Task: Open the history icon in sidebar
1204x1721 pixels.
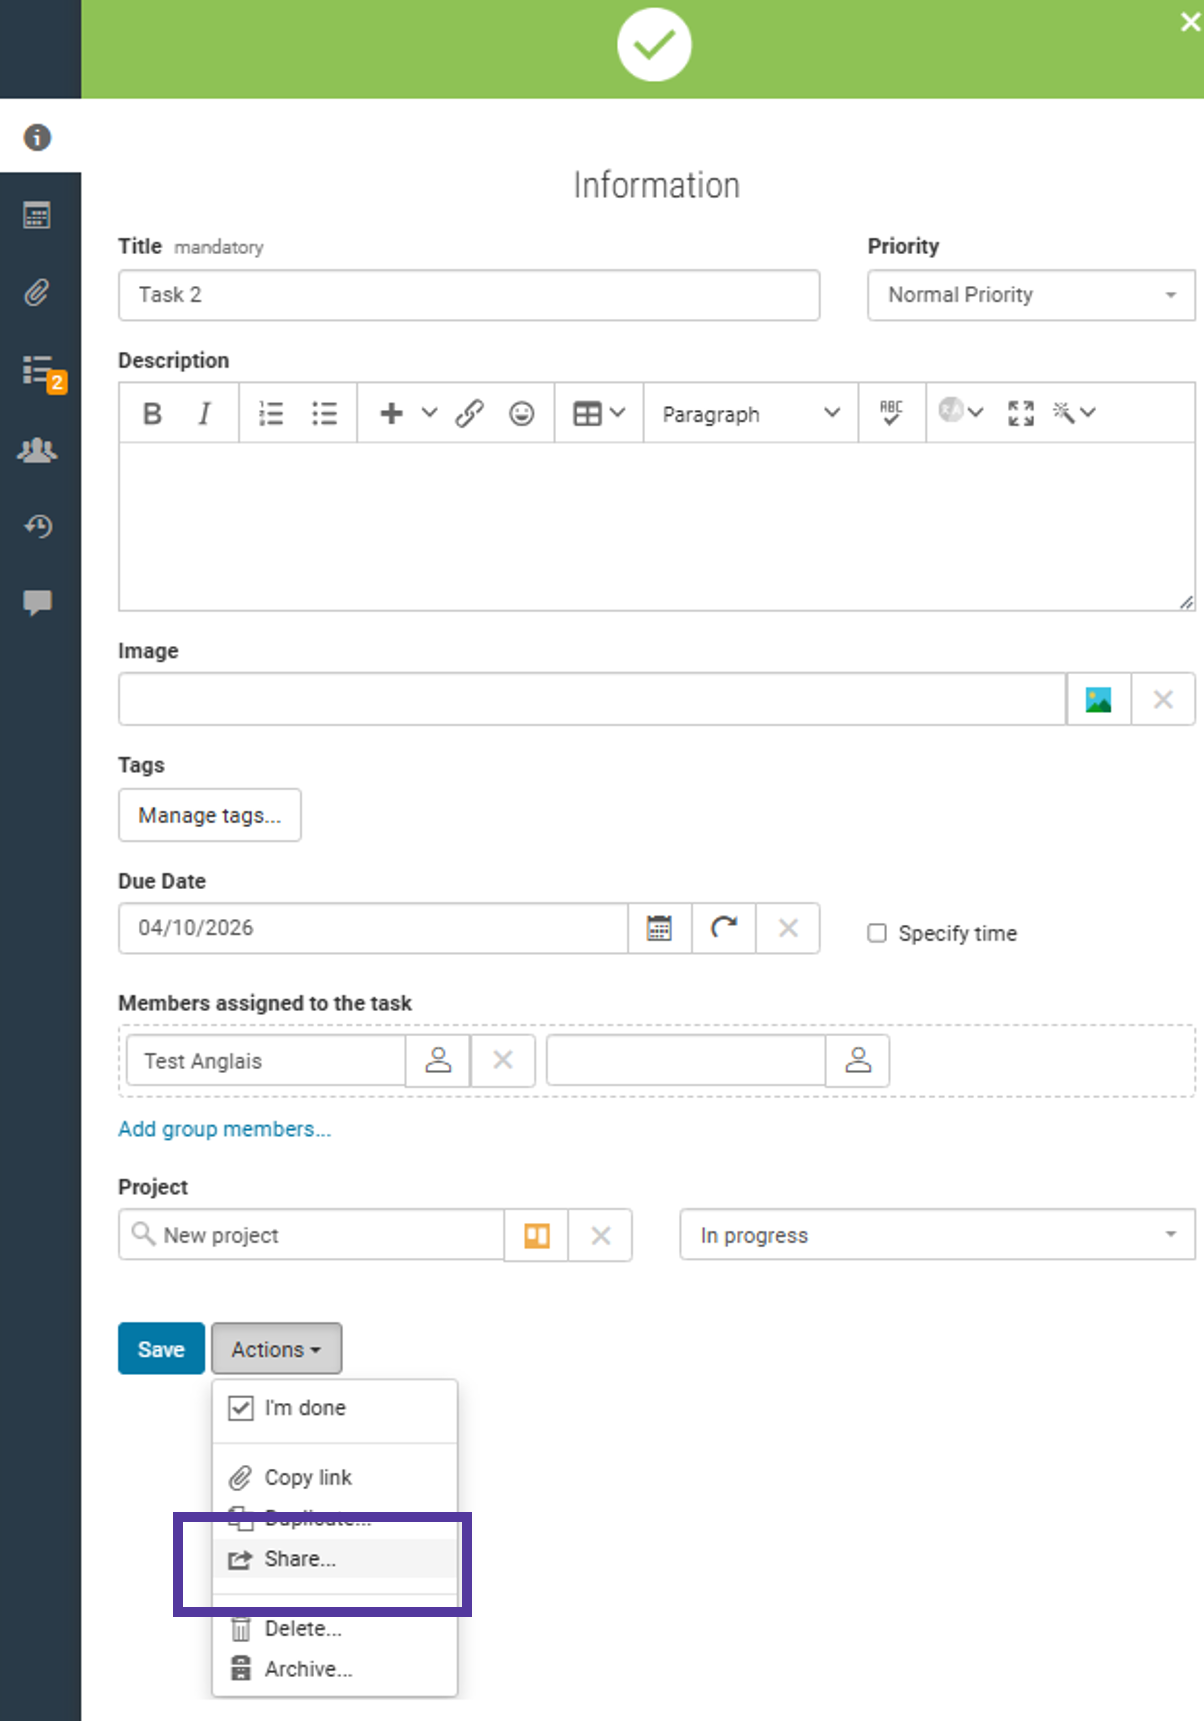Action: click(38, 526)
